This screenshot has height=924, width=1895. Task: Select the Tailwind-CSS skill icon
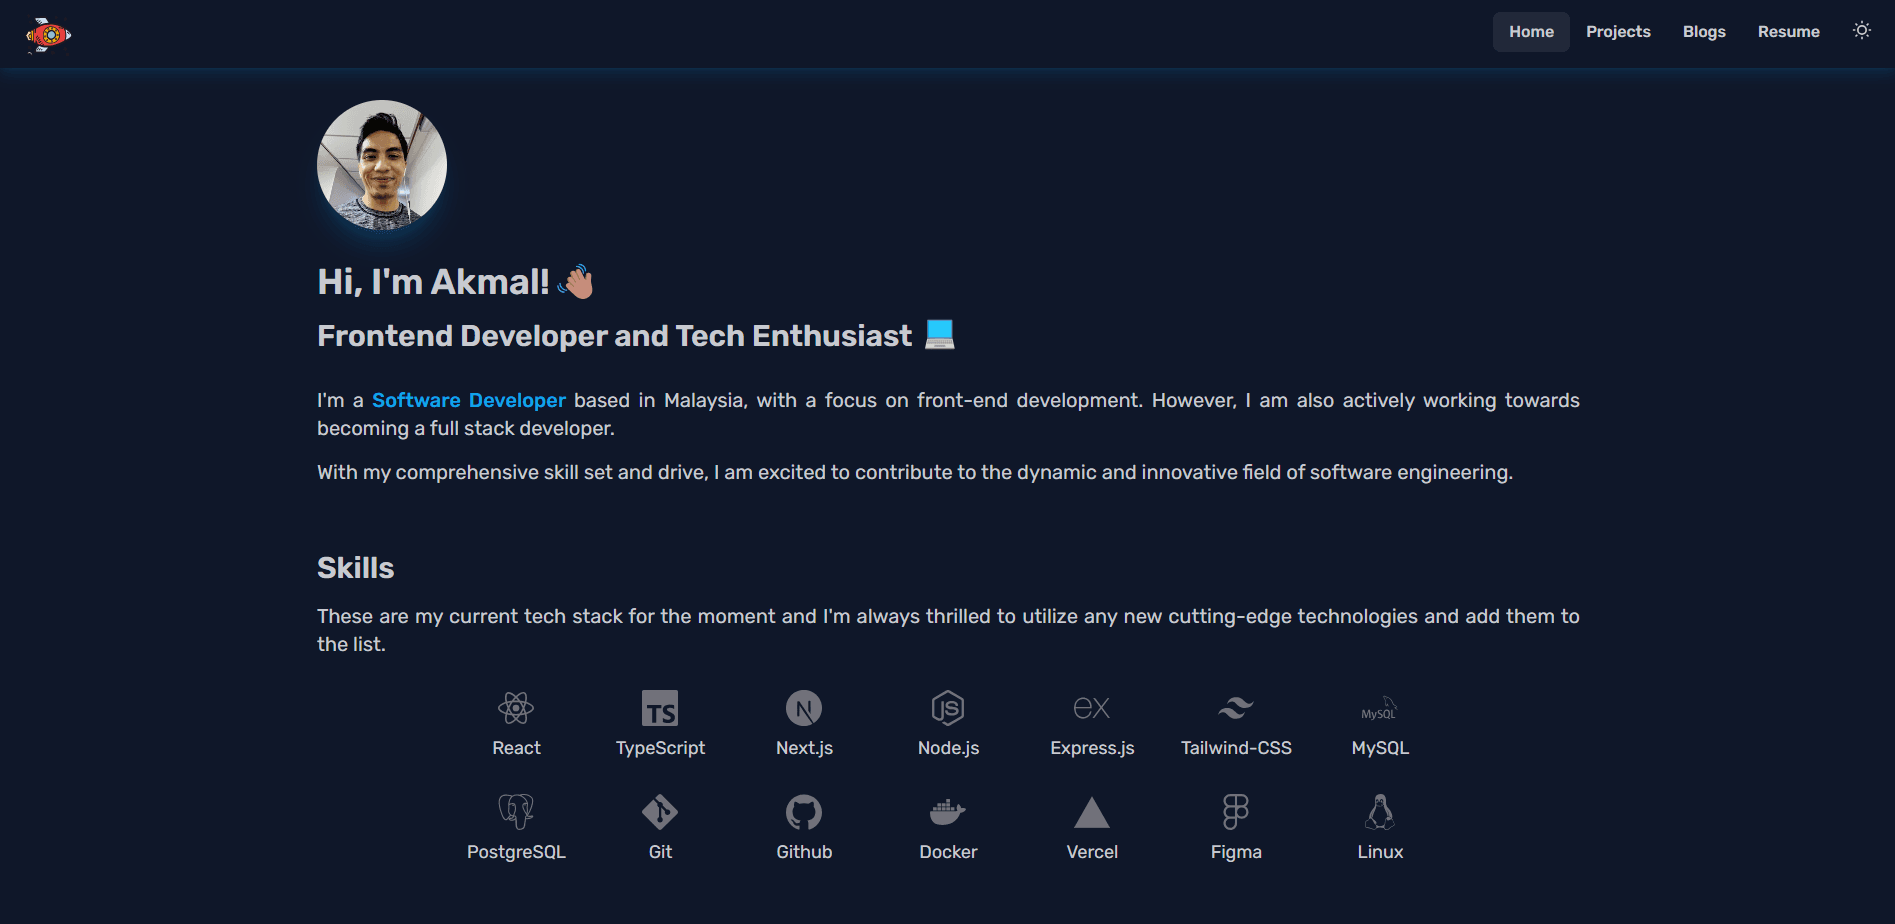[x=1236, y=708]
